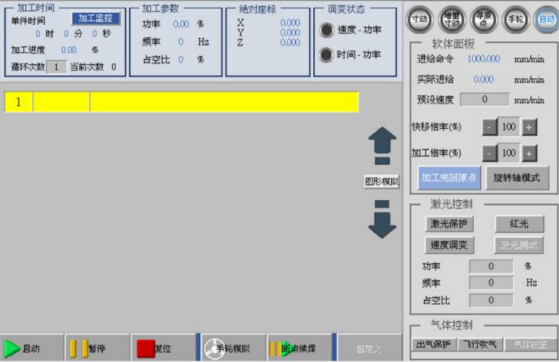Select the 速度-功率 radio indicator

(x=326, y=30)
